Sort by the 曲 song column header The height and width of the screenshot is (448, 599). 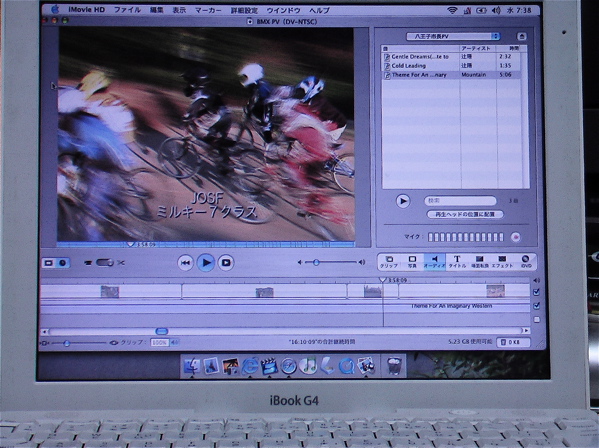coord(421,49)
